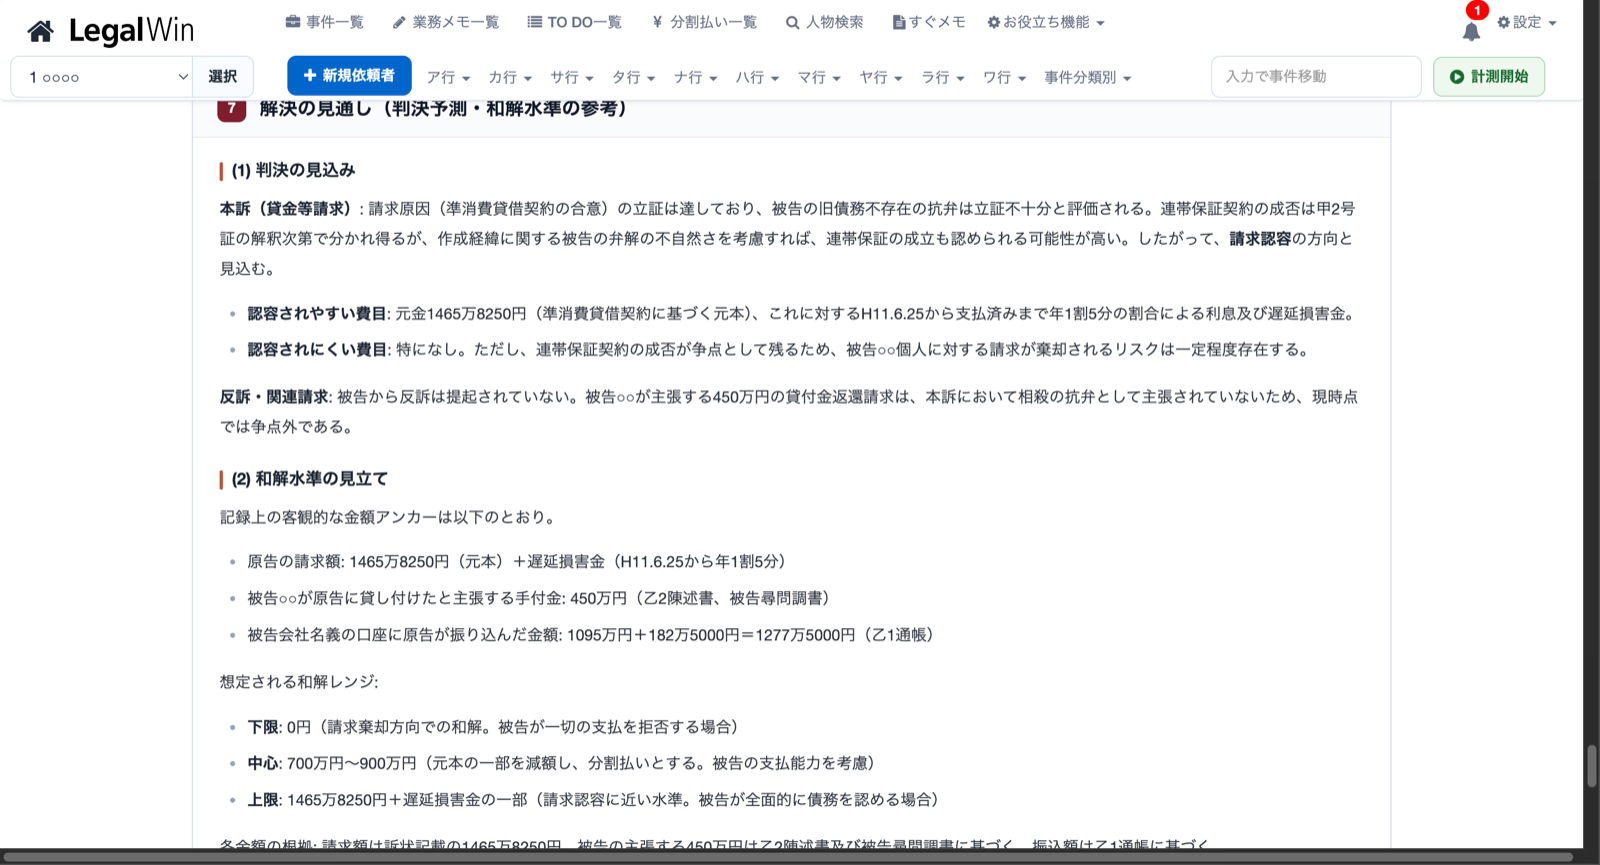
Task: Open the notification bell
Action: click(1471, 32)
